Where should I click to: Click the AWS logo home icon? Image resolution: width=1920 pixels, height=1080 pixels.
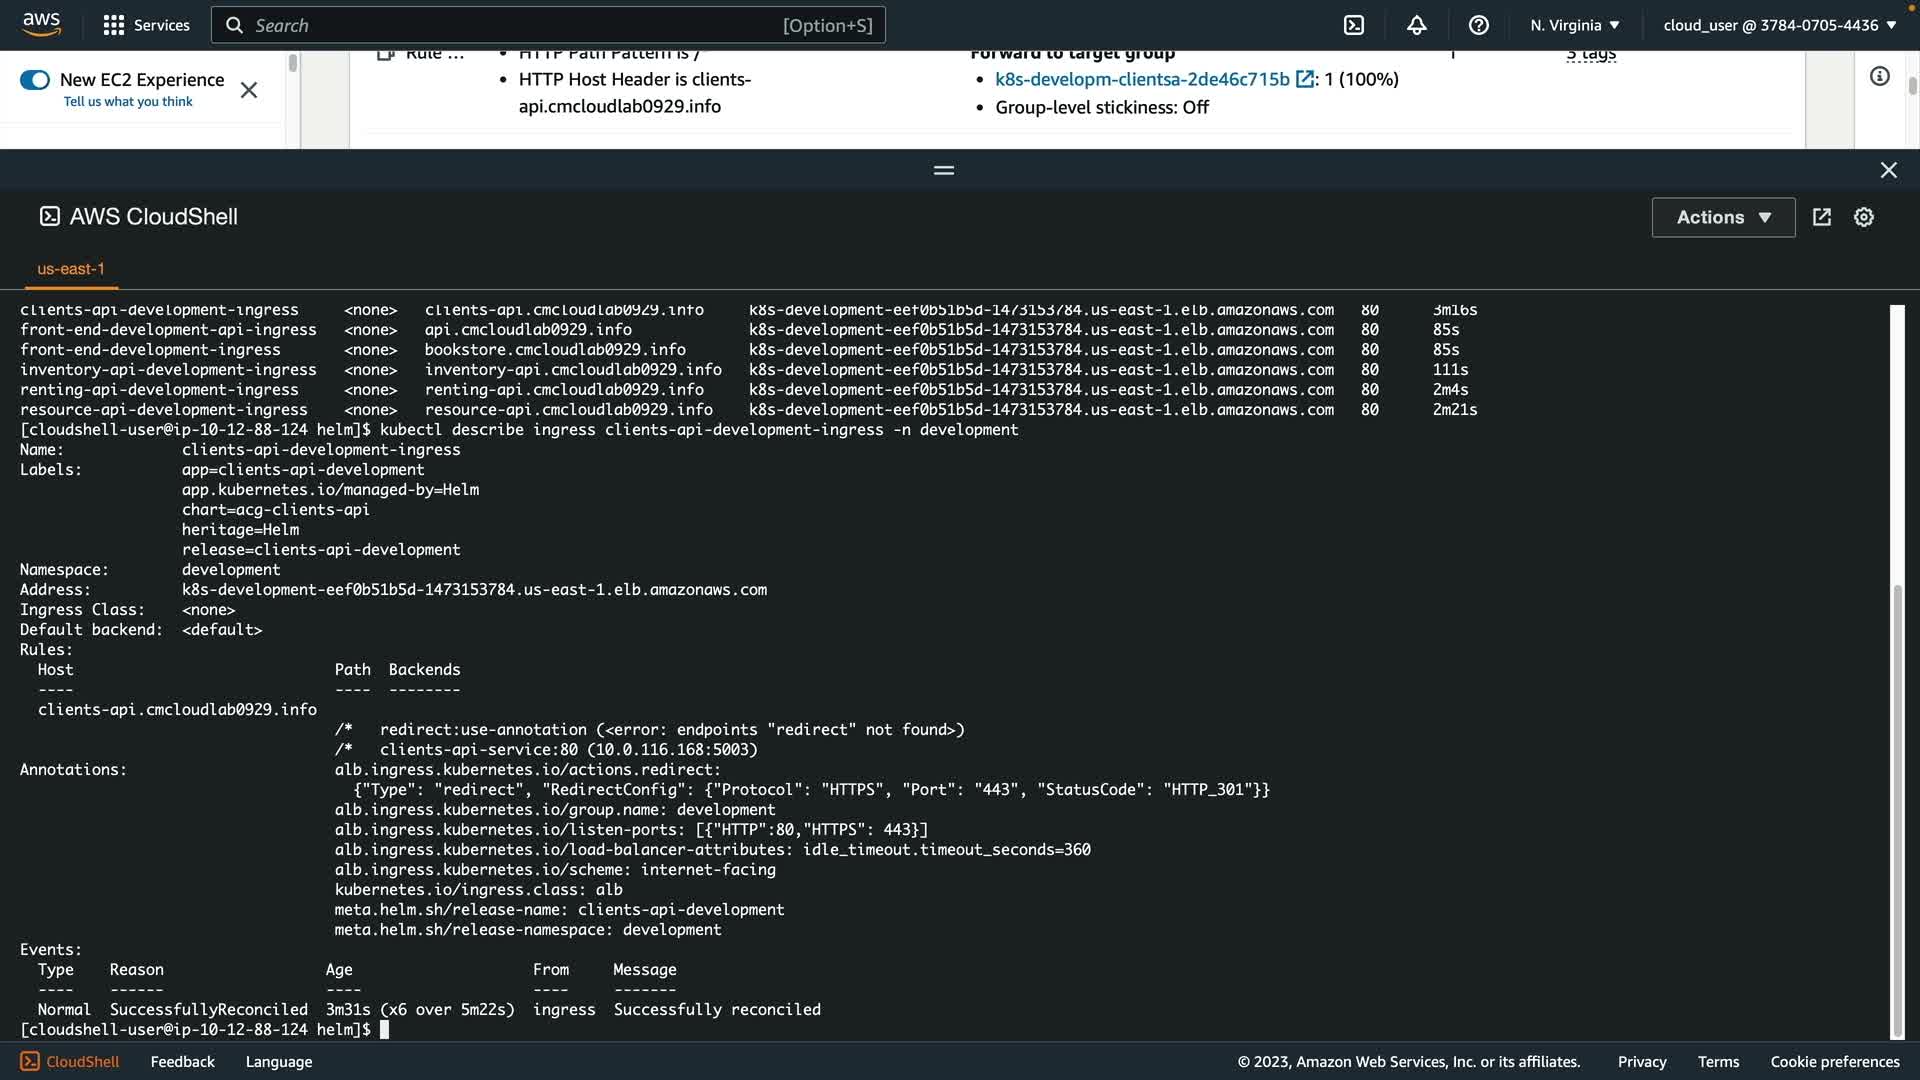(x=41, y=24)
